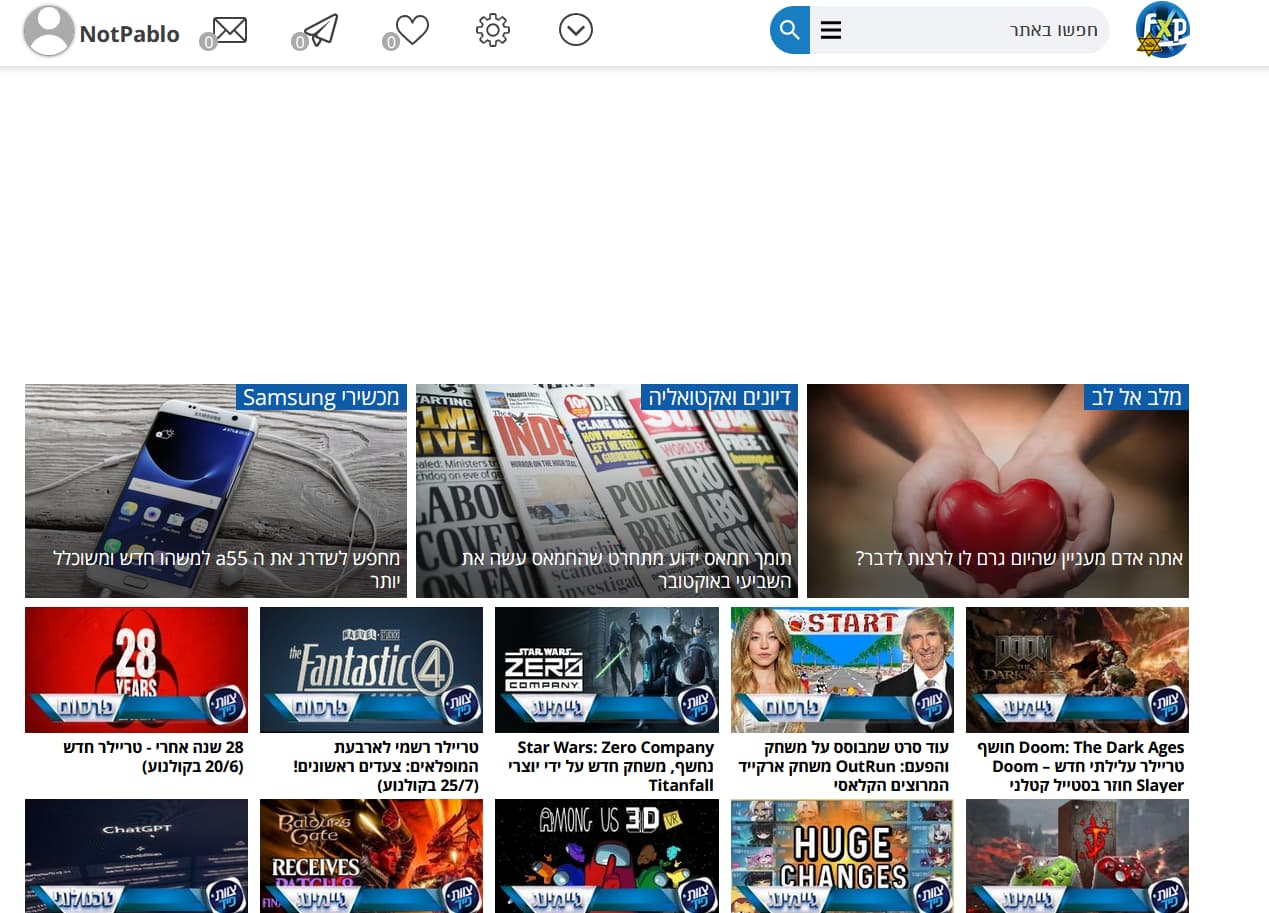Open the מכשירי Samsung category tile

(x=216, y=491)
